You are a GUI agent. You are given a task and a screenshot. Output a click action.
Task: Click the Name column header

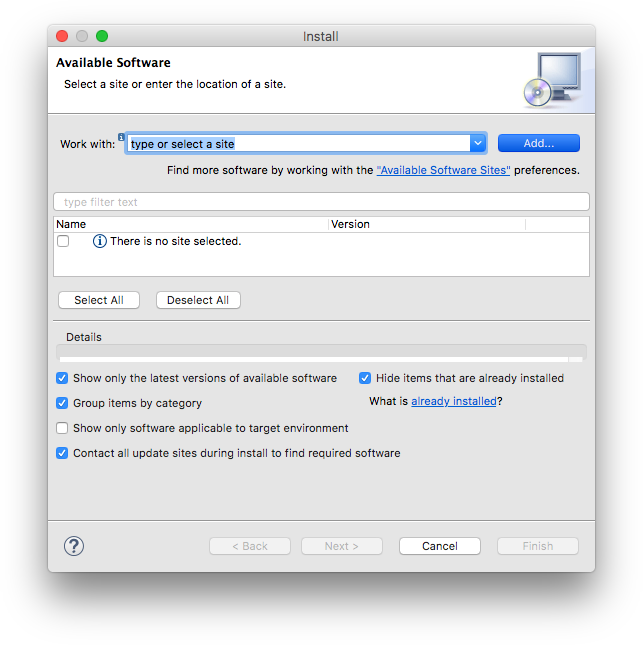coord(191,224)
